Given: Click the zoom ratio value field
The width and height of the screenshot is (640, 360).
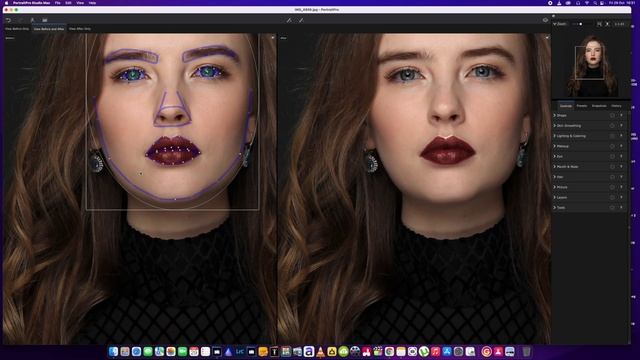Looking at the screenshot, I should [x=619, y=24].
